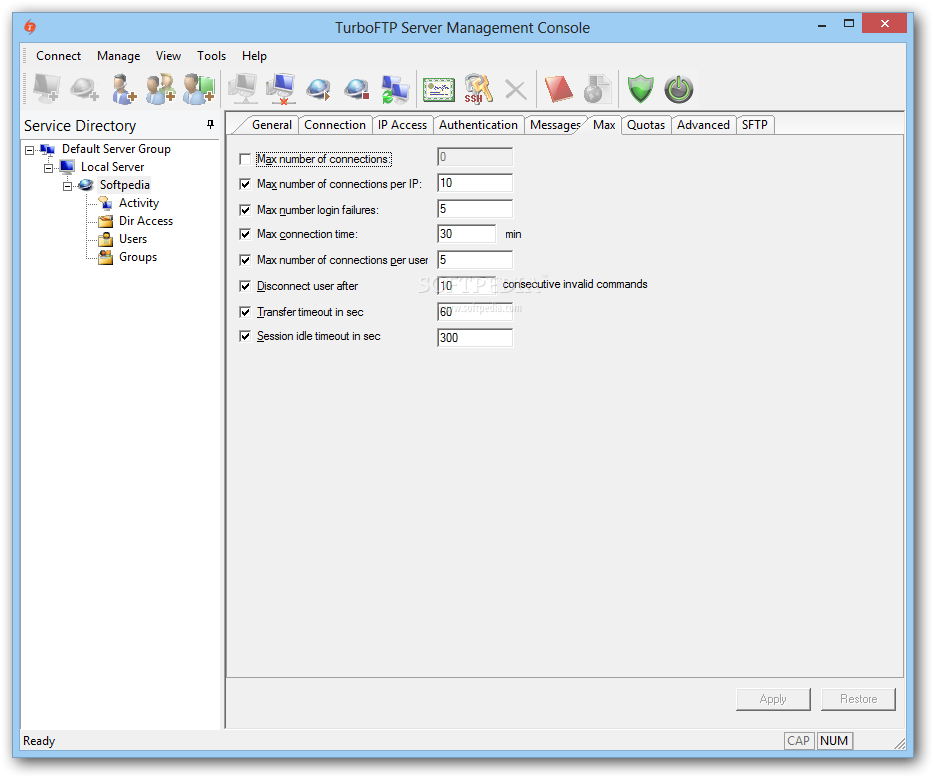Toggle Session idle timeout in sec checkbox

(245, 336)
